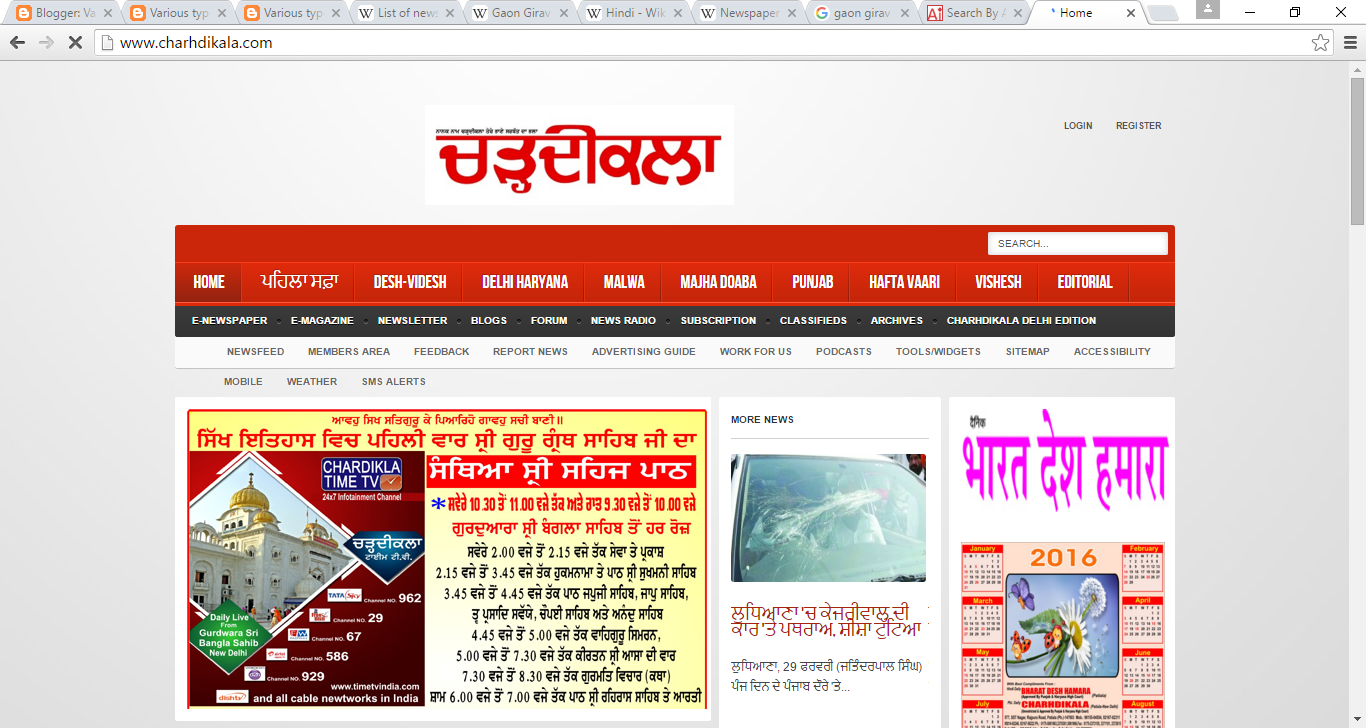Screen dimensions: 1366x728
Task: Open the HAFTA VAARI section
Action: [x=904, y=282]
